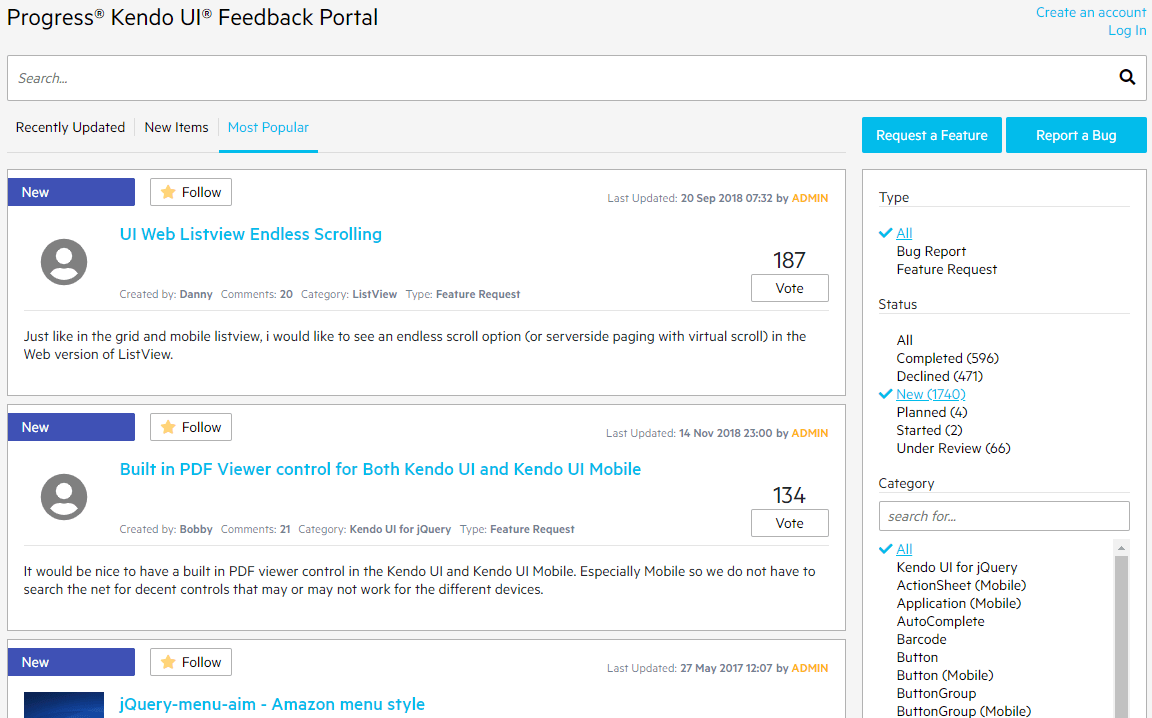
Task: Click vote count 134
Action: [x=789, y=495]
